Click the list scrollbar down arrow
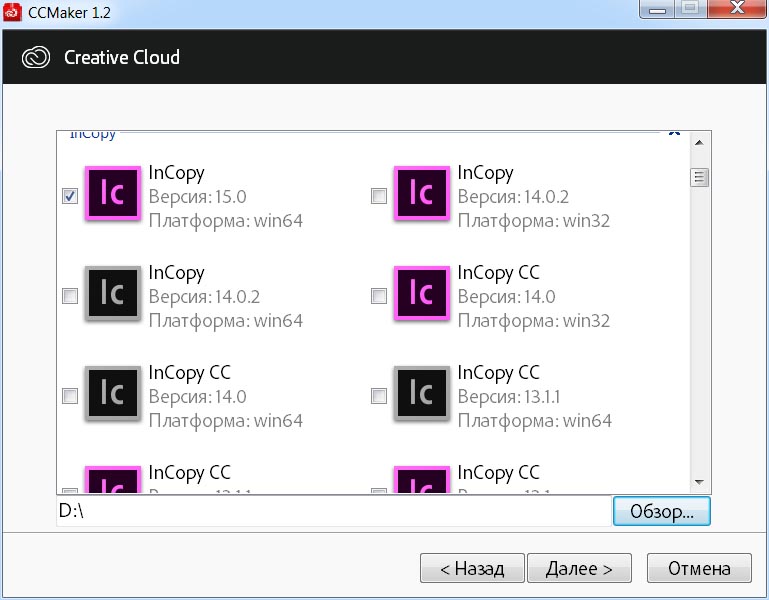The width and height of the screenshot is (769, 600). [699, 482]
